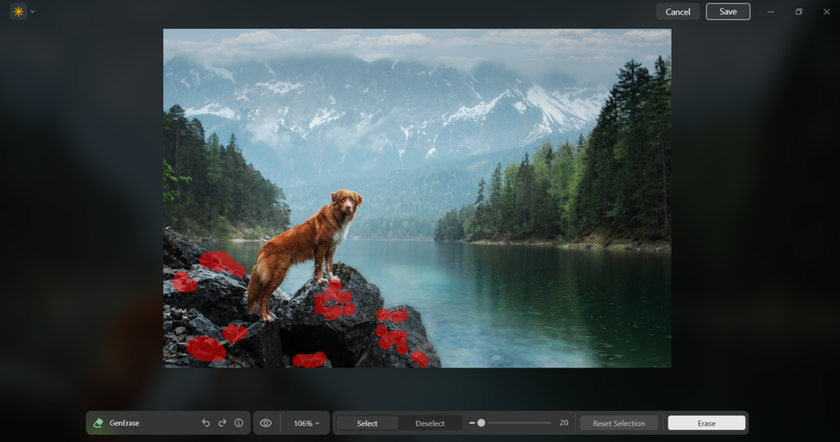Click the GenErase eraser tool icon

(98, 423)
